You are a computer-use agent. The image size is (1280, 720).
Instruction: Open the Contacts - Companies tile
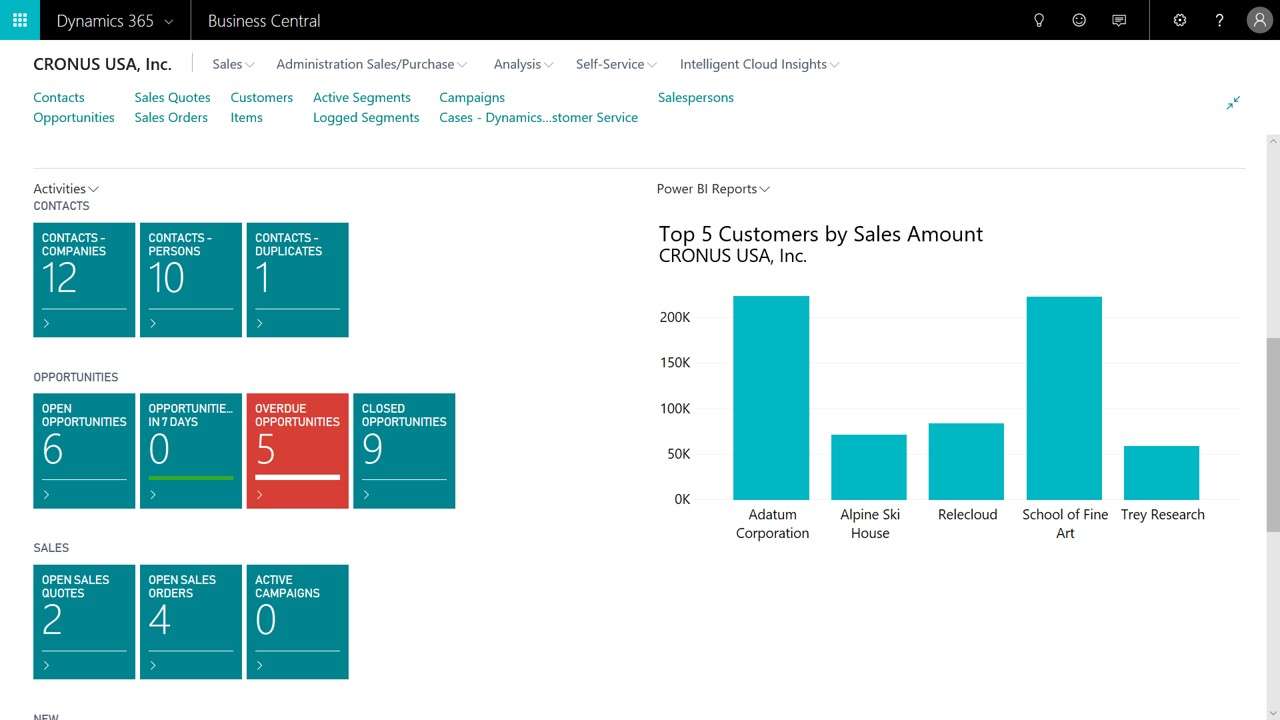83,279
